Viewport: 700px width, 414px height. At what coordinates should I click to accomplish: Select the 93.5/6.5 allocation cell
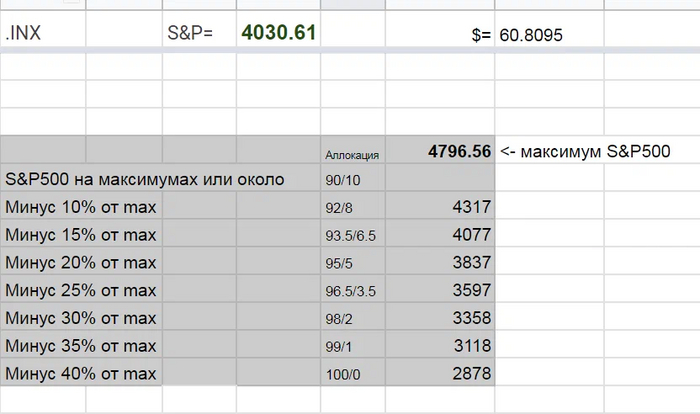pyautogui.click(x=352, y=236)
